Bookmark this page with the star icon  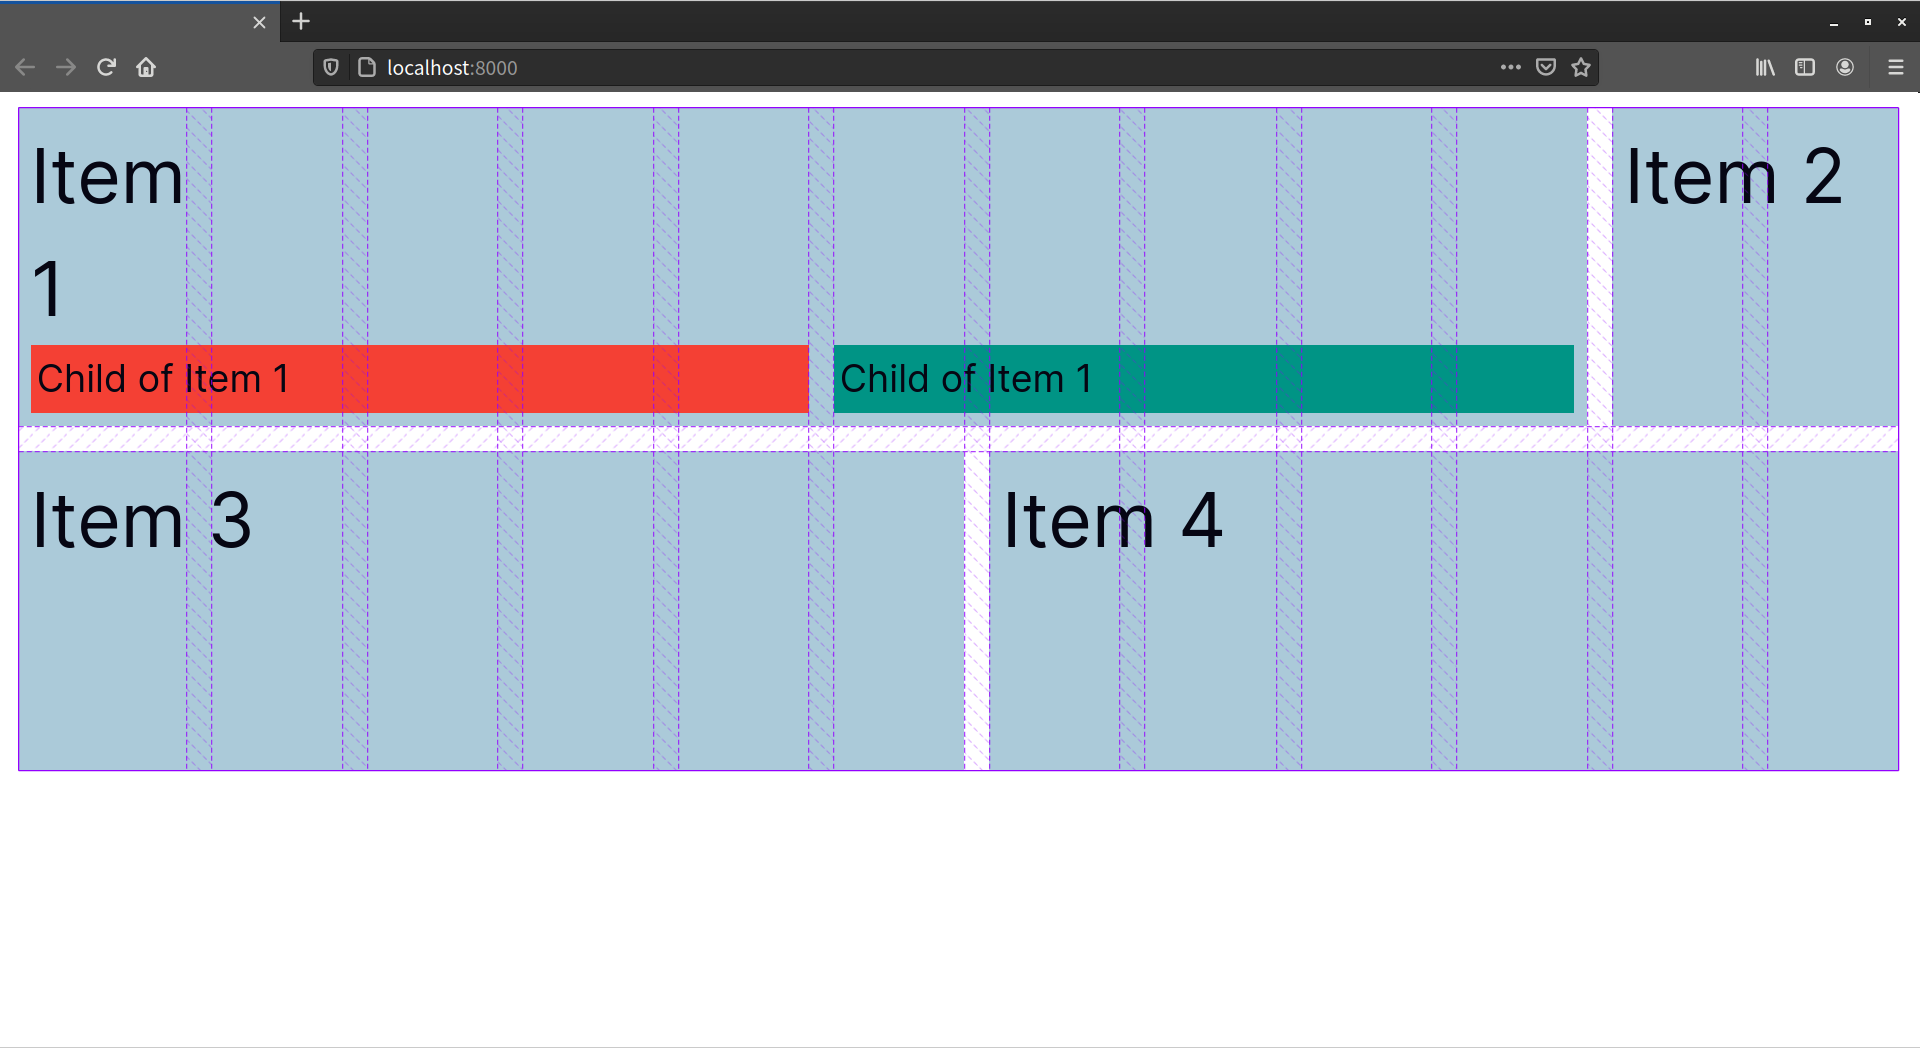(x=1581, y=67)
